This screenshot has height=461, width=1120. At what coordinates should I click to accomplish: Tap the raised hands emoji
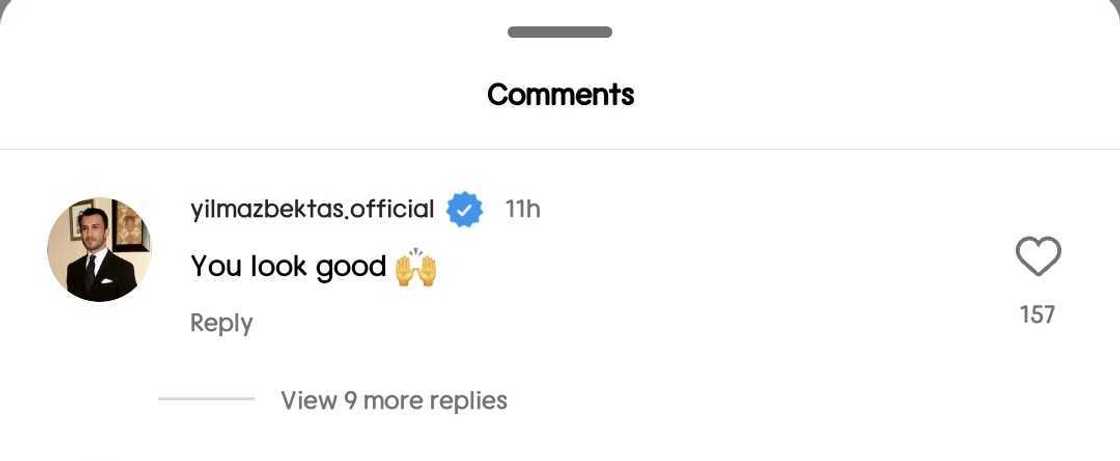click(x=416, y=267)
